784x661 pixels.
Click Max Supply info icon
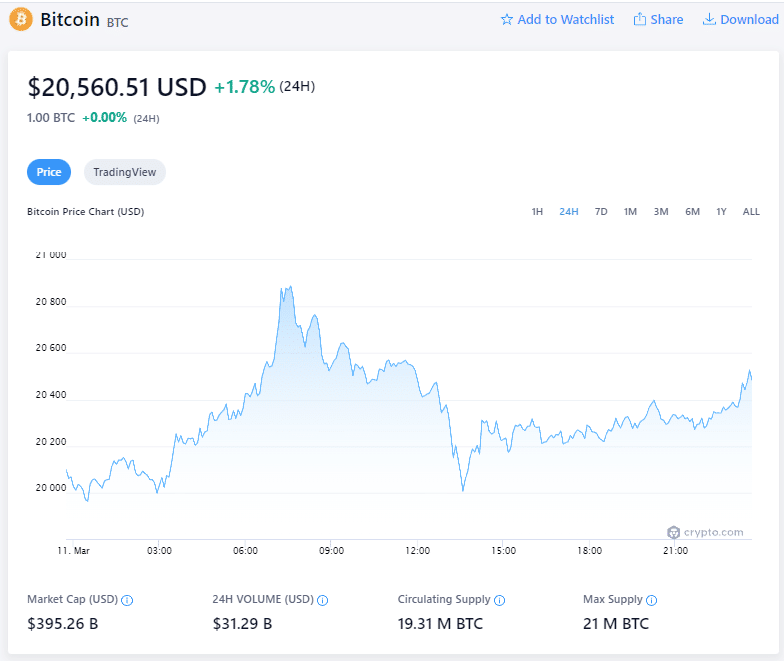pos(652,600)
